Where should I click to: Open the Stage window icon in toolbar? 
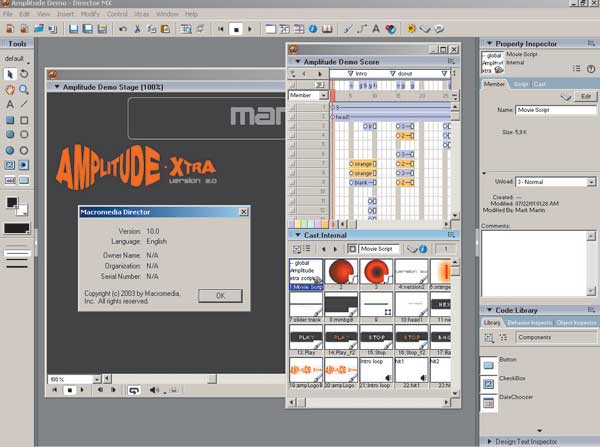tap(270, 29)
